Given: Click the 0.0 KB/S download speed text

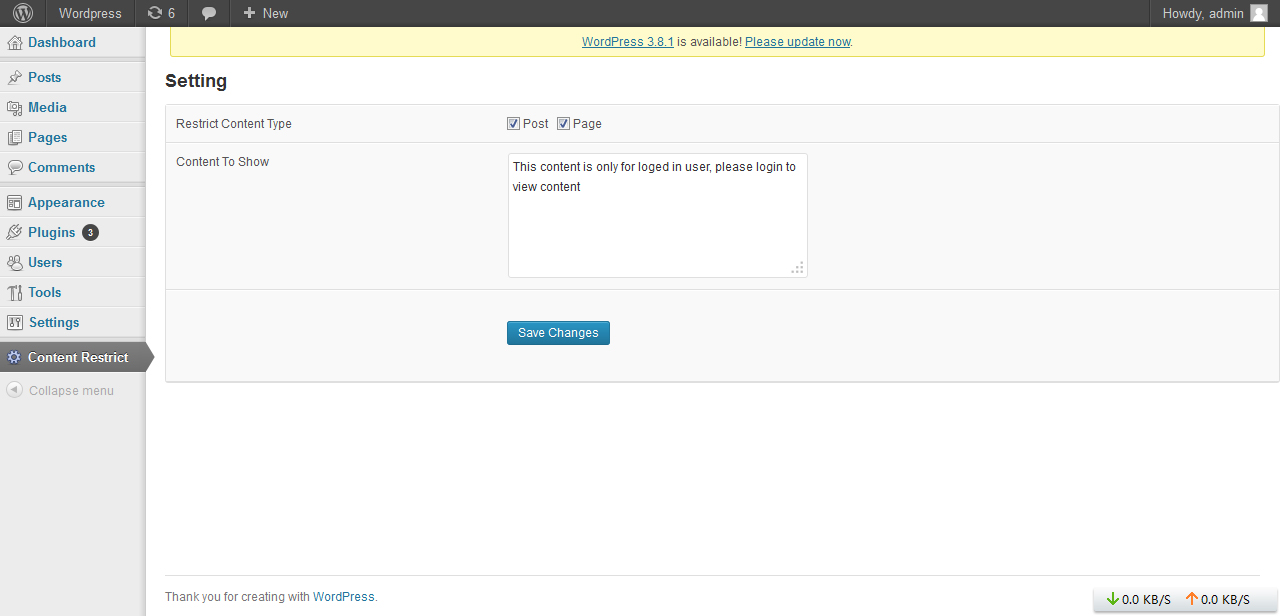Looking at the screenshot, I should click(1146, 600).
